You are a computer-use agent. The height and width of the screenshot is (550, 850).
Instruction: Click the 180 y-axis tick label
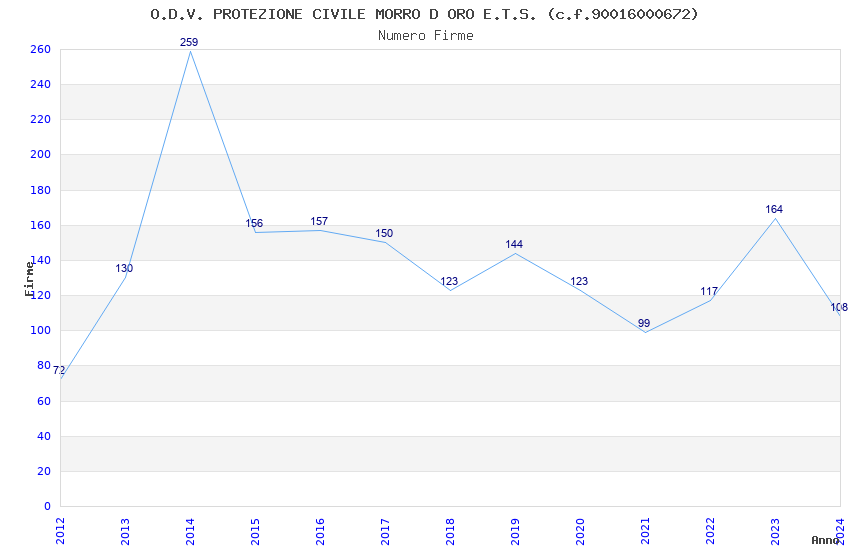pyautogui.click(x=41, y=190)
